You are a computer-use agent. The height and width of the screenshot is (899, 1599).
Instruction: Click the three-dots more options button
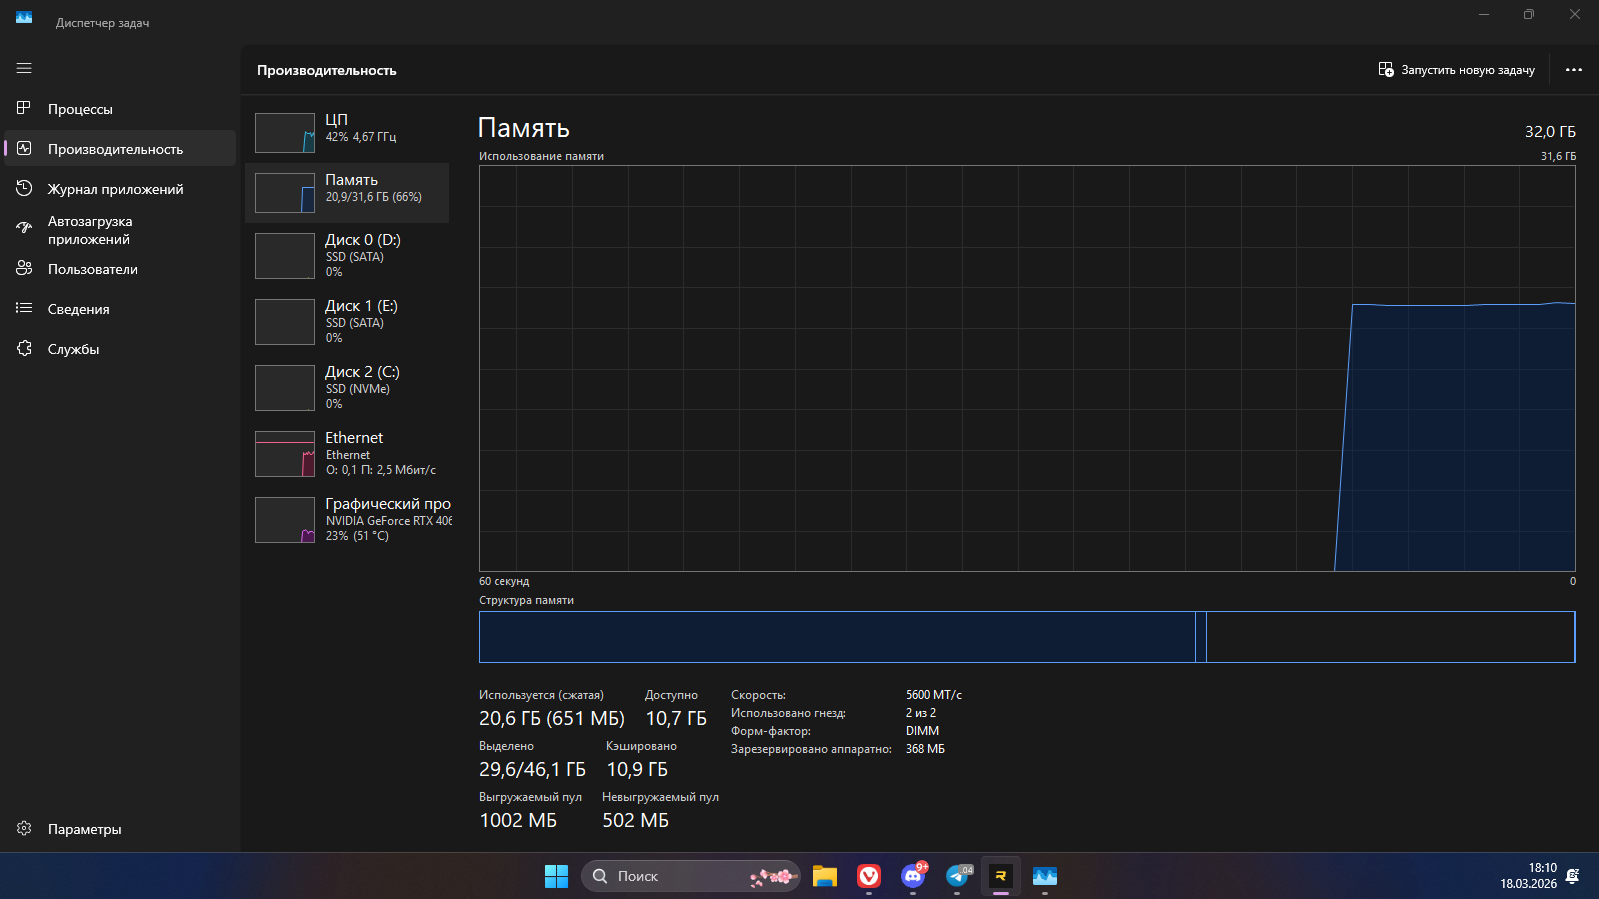[1573, 70]
